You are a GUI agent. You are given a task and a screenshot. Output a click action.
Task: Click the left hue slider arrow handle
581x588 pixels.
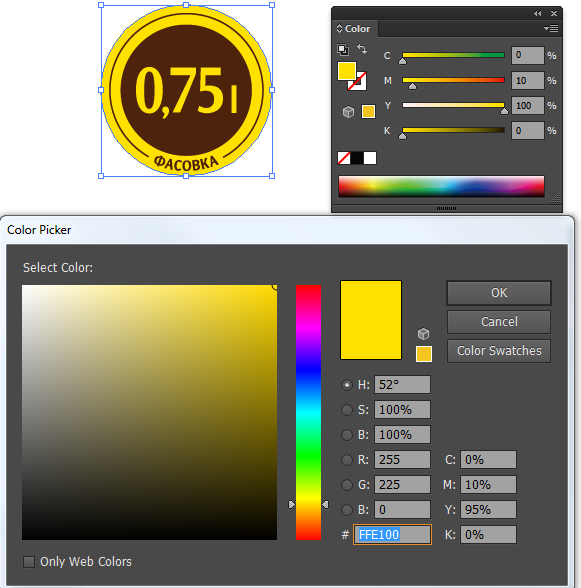pyautogui.click(x=291, y=505)
